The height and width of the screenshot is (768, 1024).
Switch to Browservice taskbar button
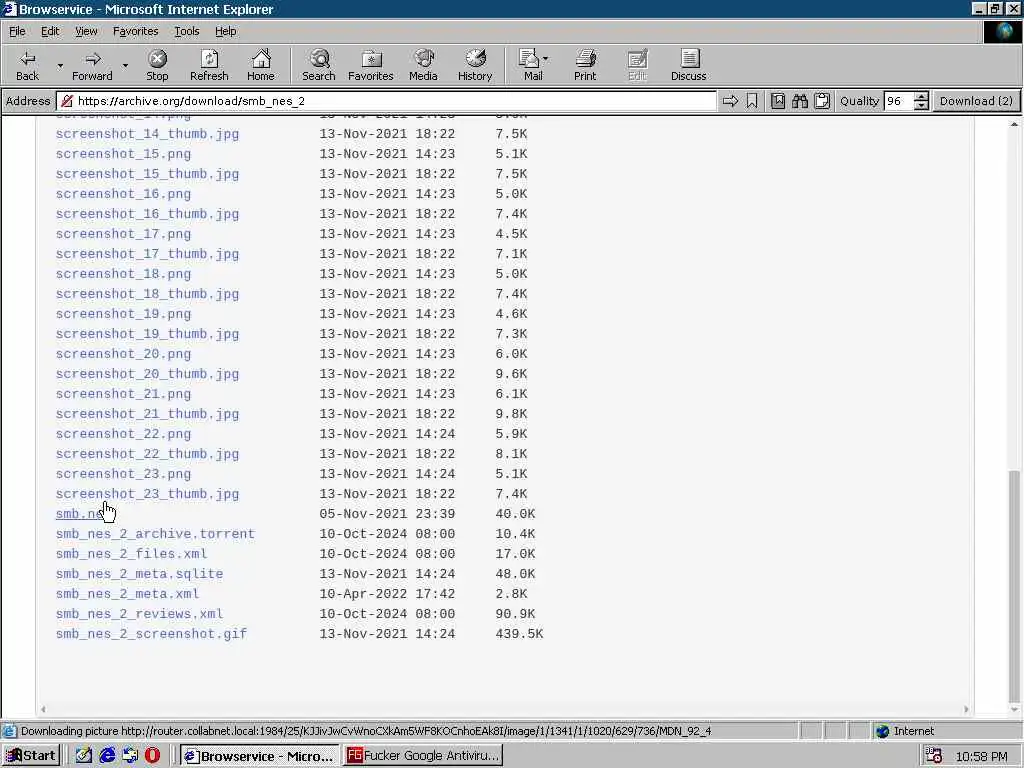[259, 756]
